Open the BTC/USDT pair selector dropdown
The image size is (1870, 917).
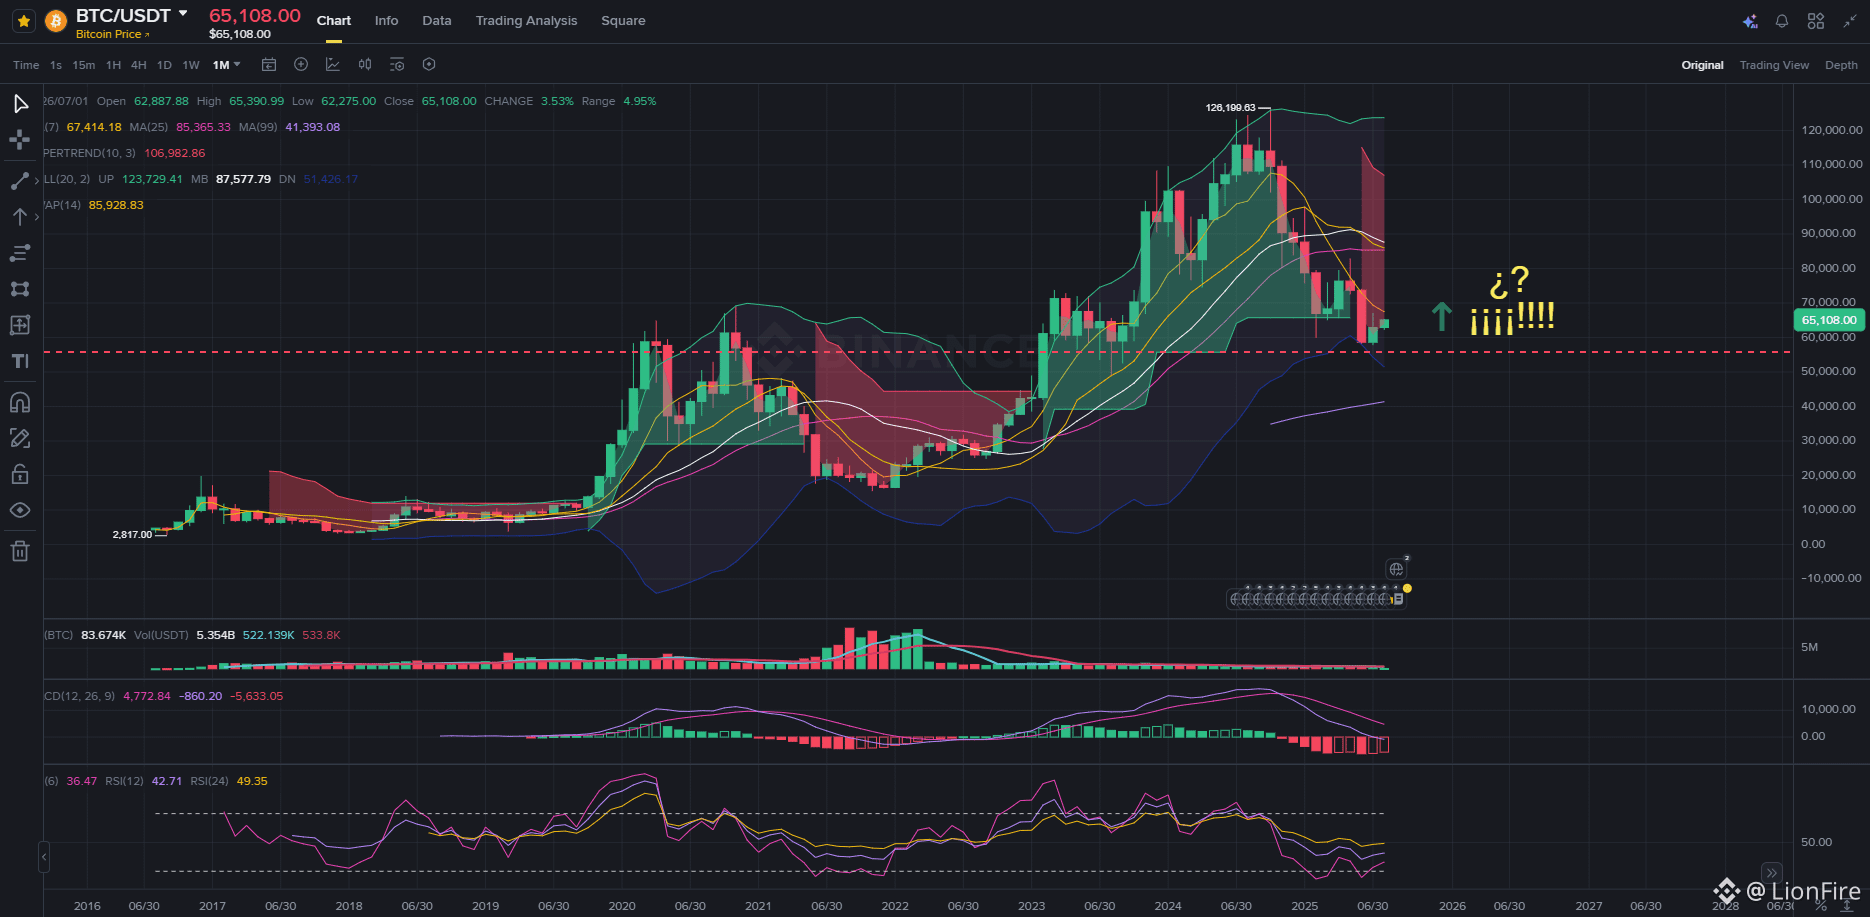click(183, 14)
